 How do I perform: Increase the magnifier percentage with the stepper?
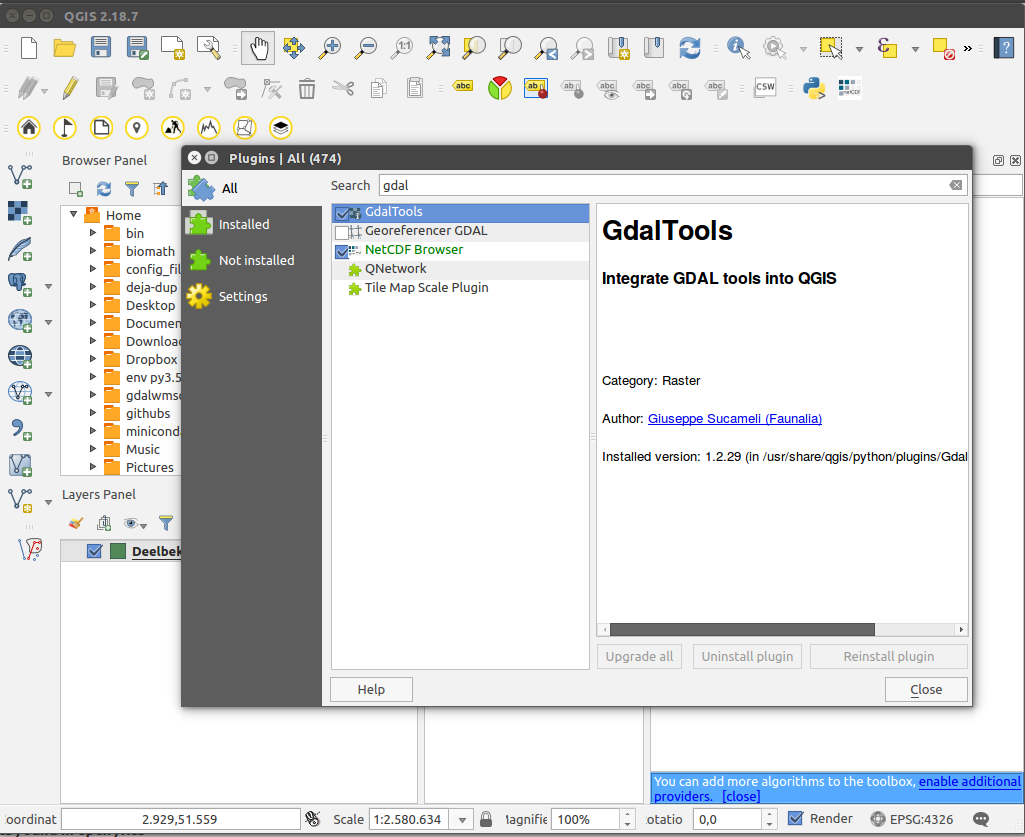627,814
